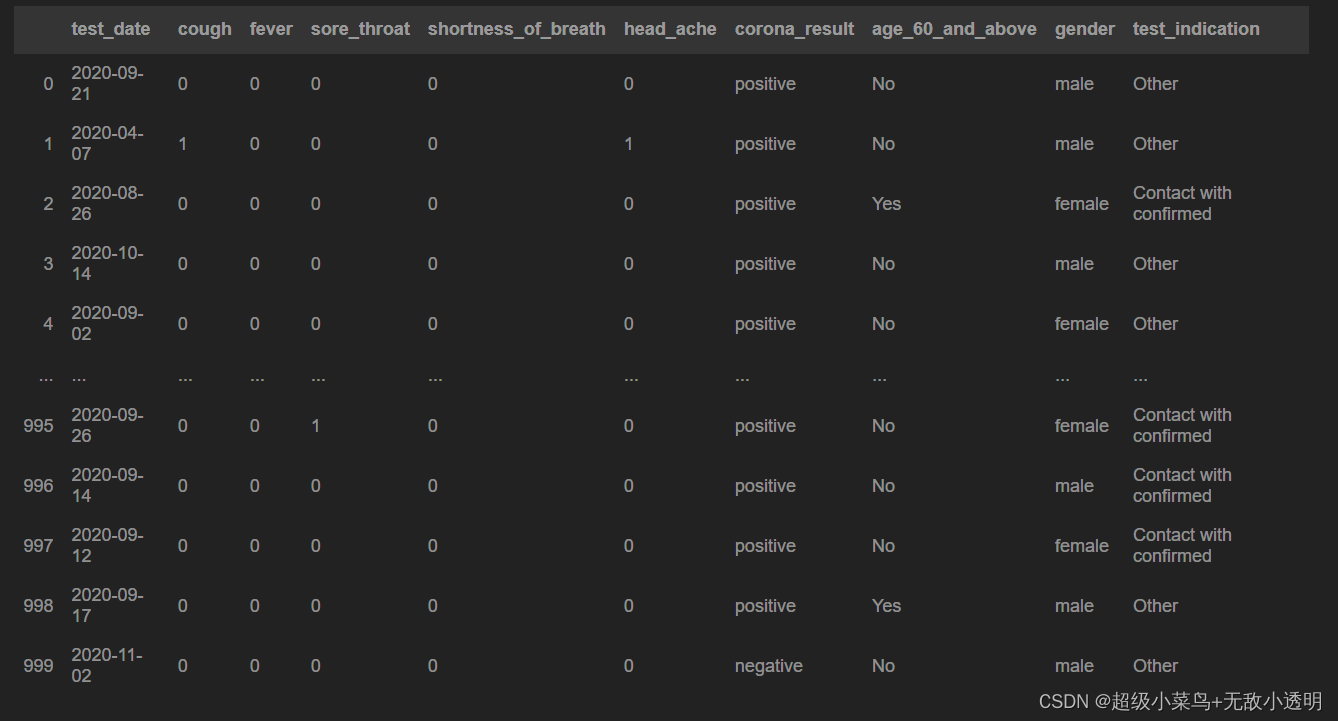1338x721 pixels.
Task: Click the shortness_of_breath column header
Action: tap(517, 29)
